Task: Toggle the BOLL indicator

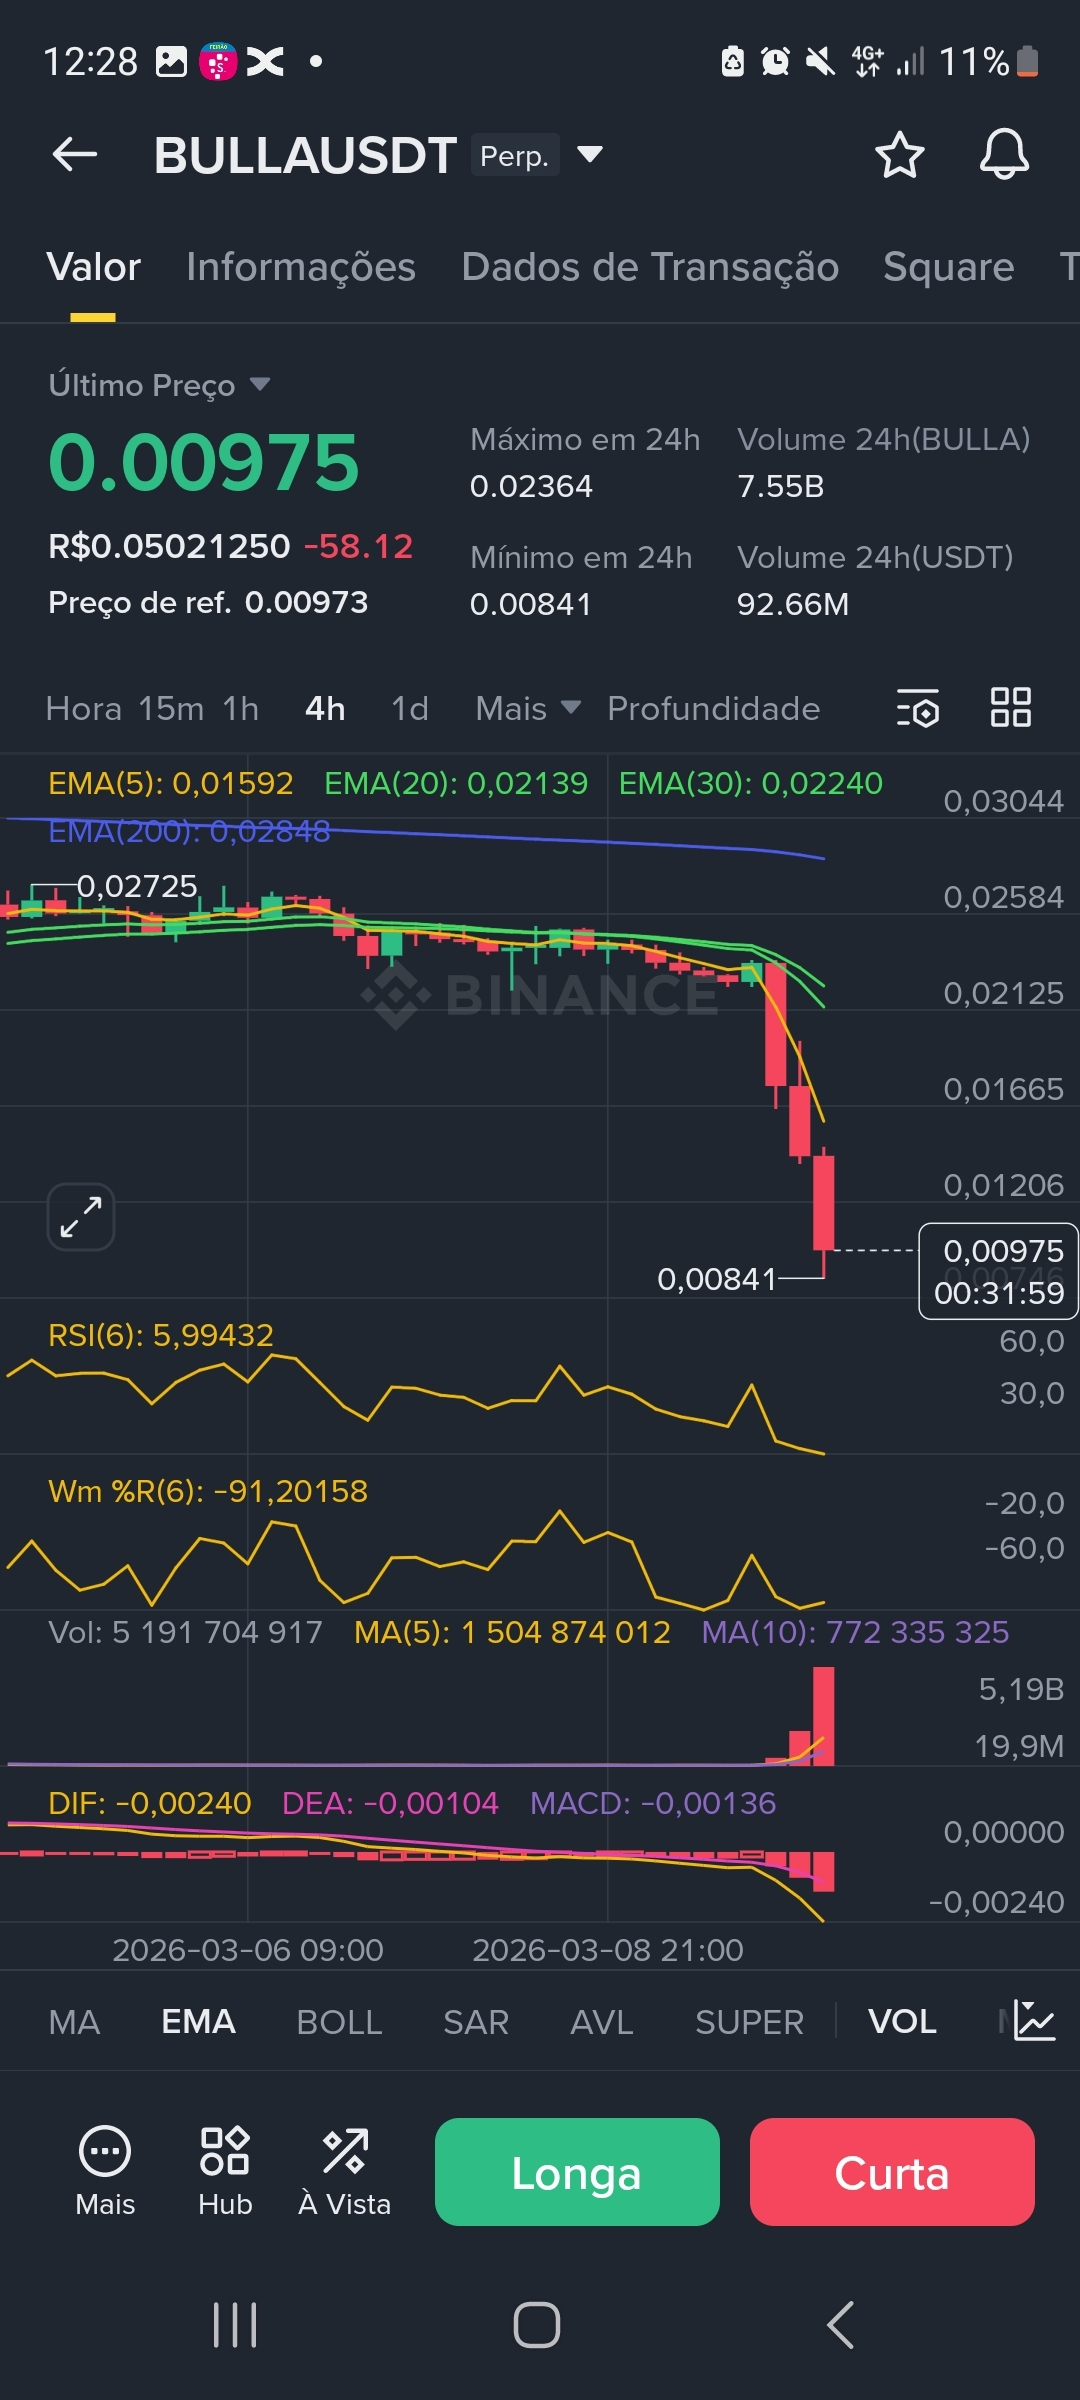Action: (339, 2022)
